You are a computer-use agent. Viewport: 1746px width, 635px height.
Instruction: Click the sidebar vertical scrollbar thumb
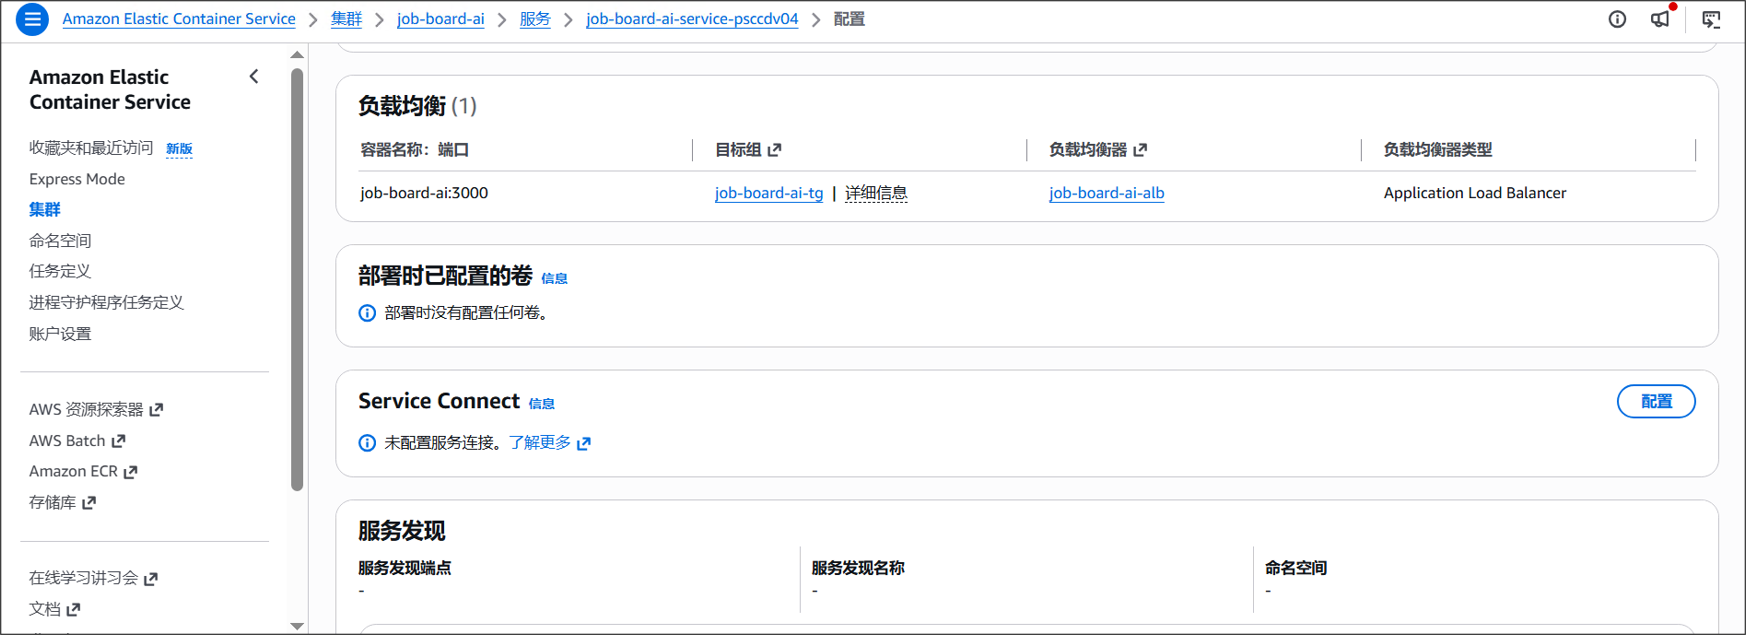[x=297, y=279]
